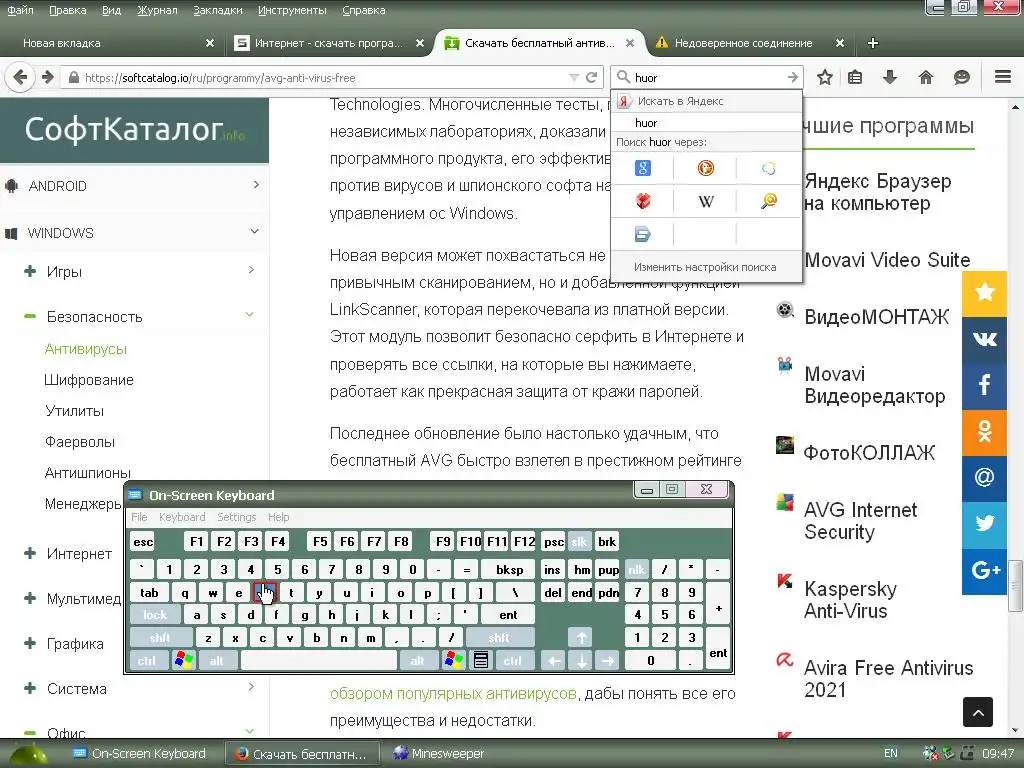Open the Антивирусы sidebar link

pyautogui.click(x=86, y=349)
